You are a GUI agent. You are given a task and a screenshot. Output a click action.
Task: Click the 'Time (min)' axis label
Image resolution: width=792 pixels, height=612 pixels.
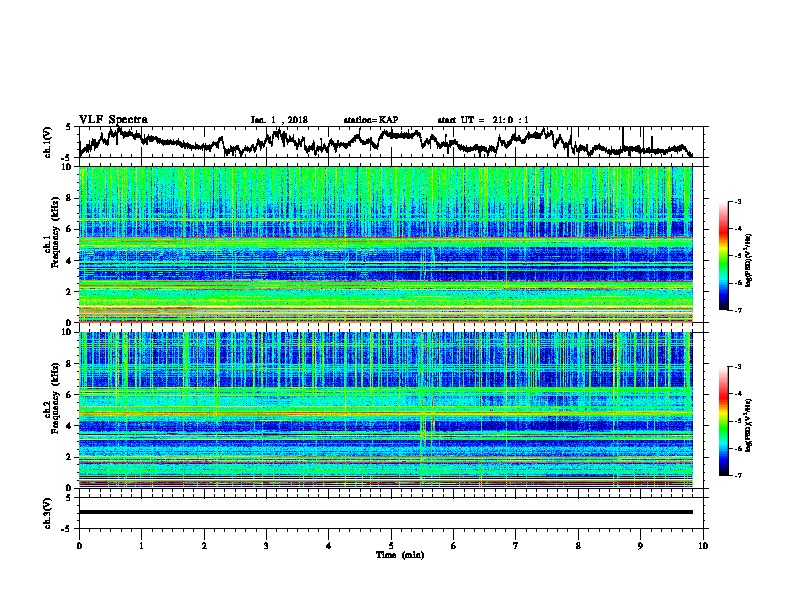pyautogui.click(x=400, y=555)
